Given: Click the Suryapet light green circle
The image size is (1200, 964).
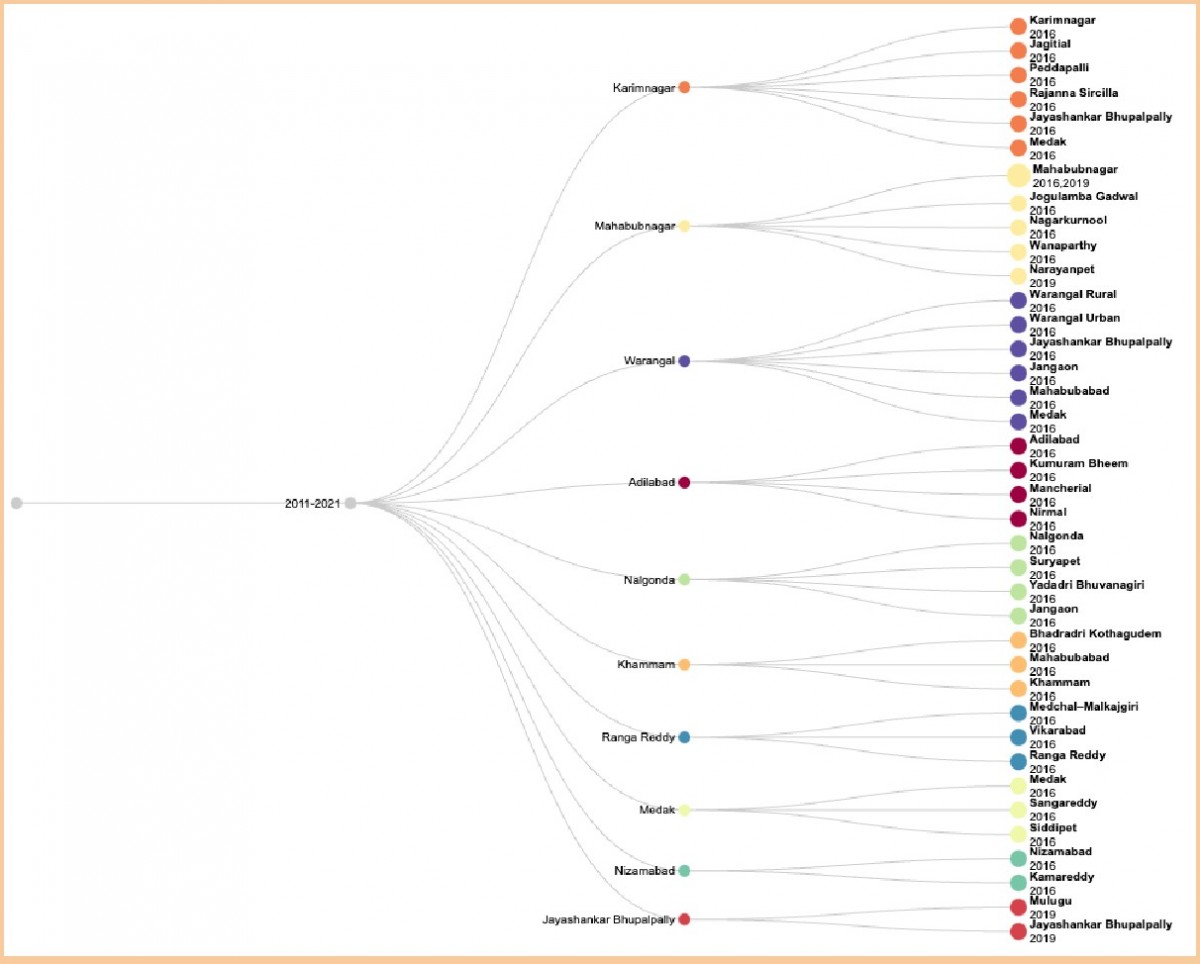Looking at the screenshot, I should pyautogui.click(x=1018, y=567).
